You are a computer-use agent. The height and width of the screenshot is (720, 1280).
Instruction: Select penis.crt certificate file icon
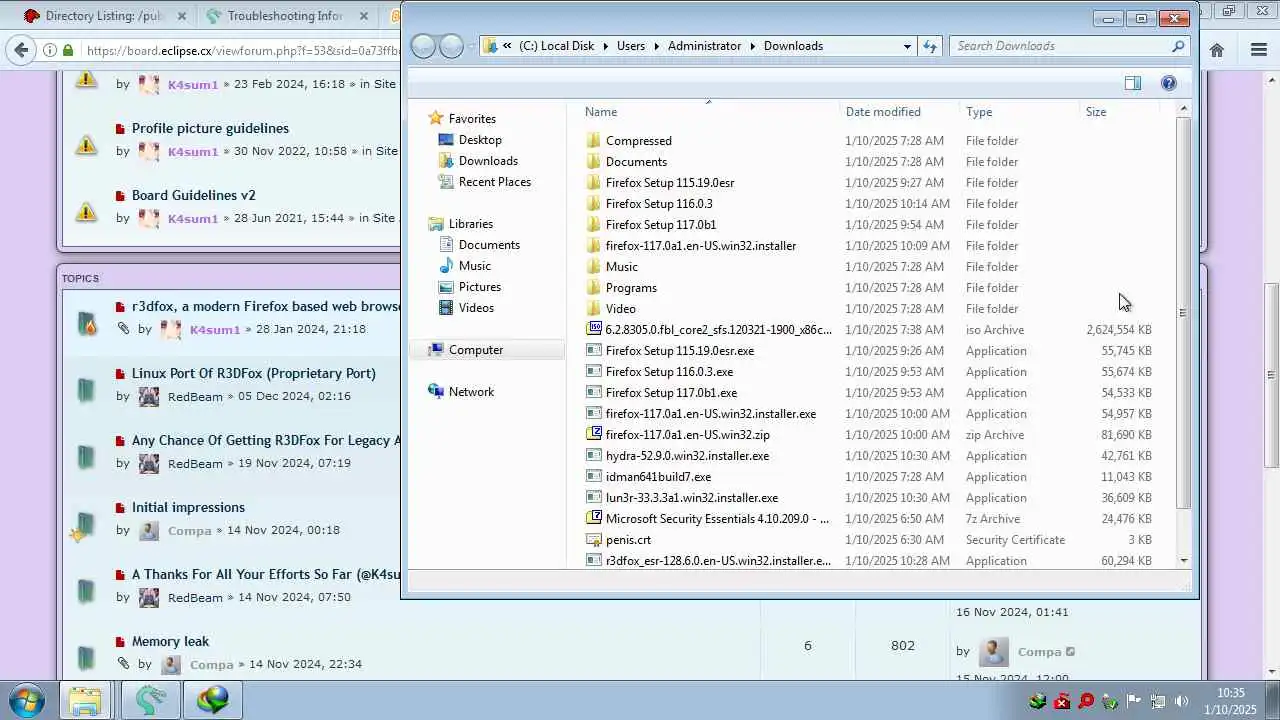point(594,539)
